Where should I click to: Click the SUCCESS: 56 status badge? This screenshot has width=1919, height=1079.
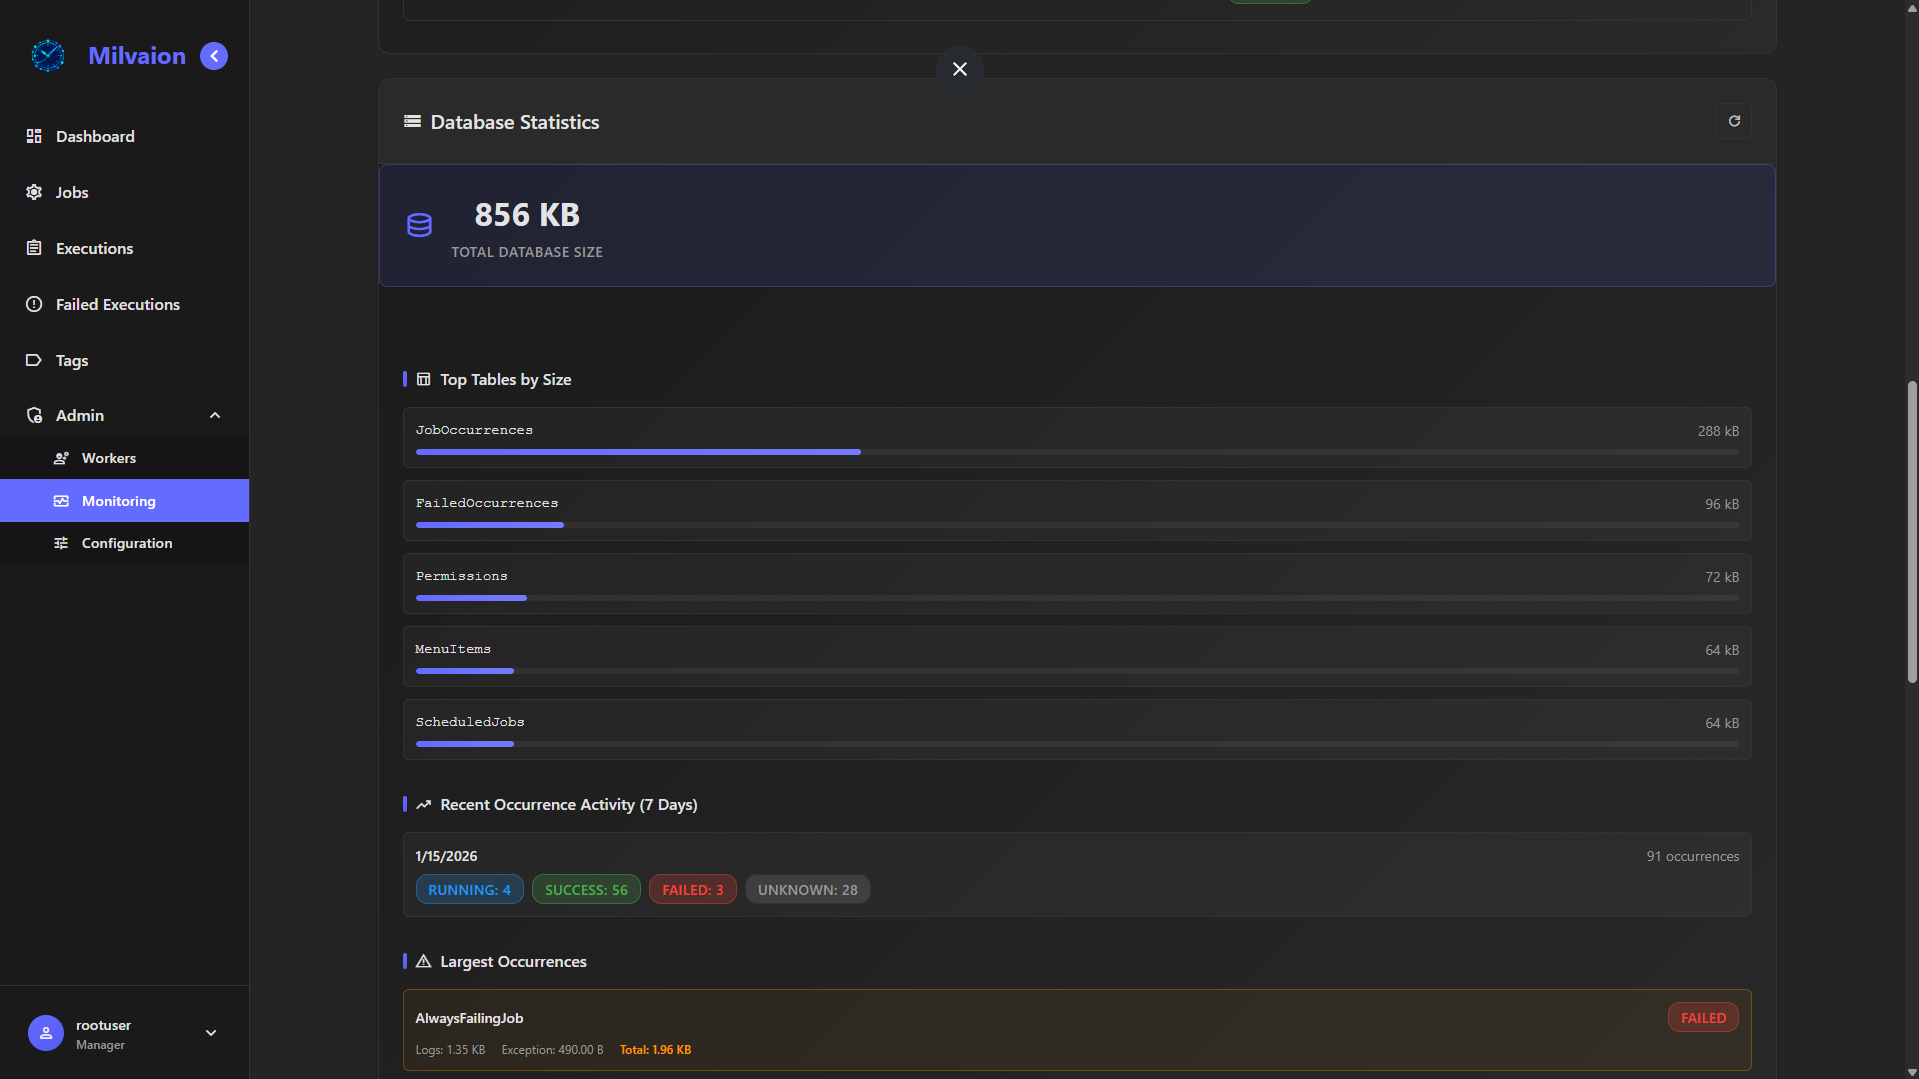click(586, 889)
